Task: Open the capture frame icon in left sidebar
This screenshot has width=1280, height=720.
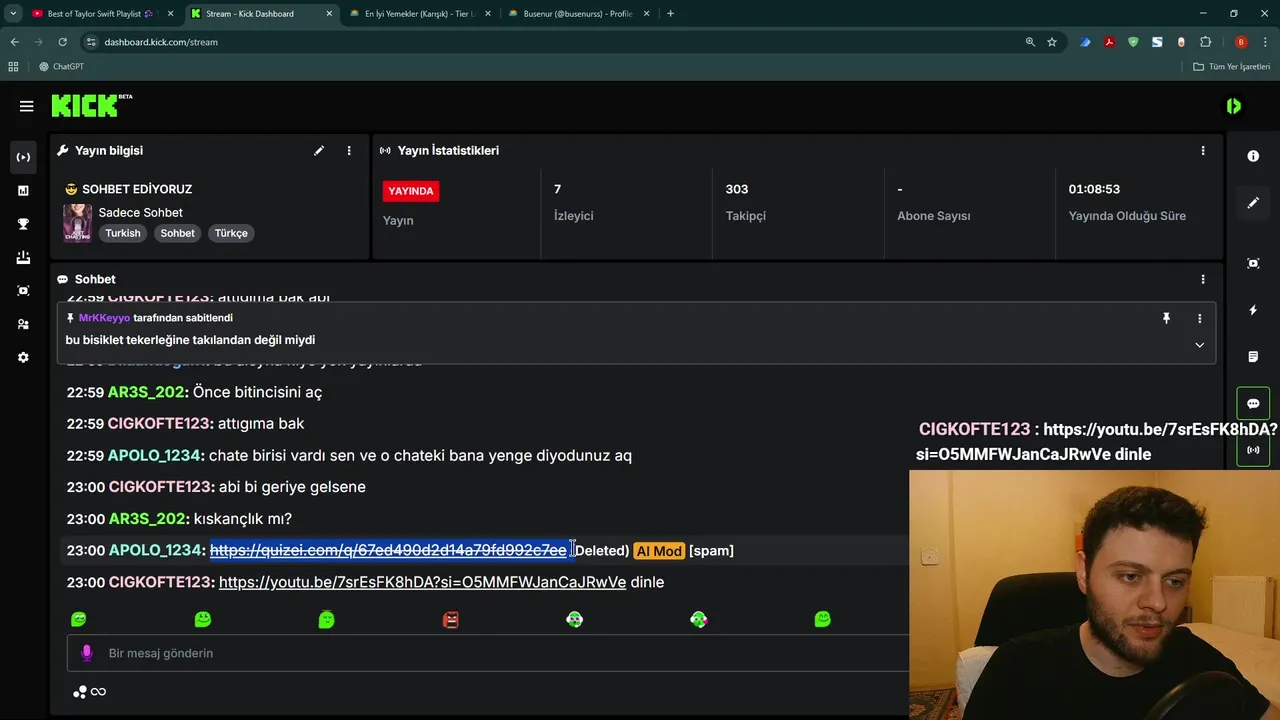Action: (23, 291)
